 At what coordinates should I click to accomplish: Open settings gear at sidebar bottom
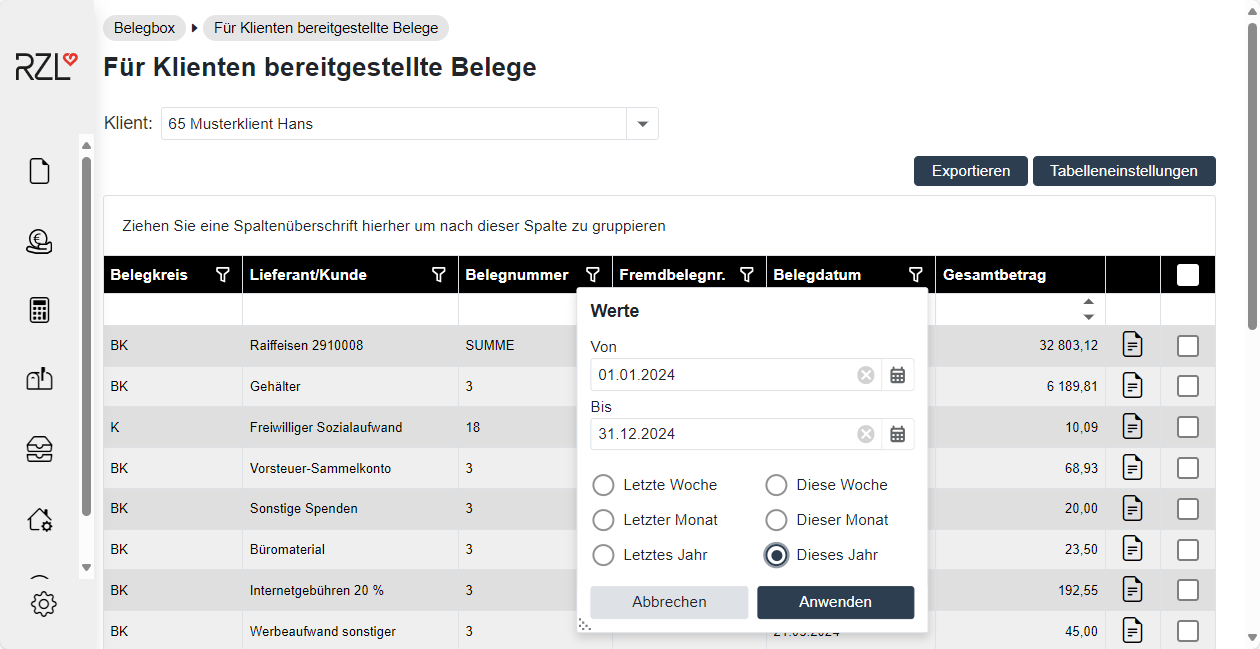pos(44,604)
